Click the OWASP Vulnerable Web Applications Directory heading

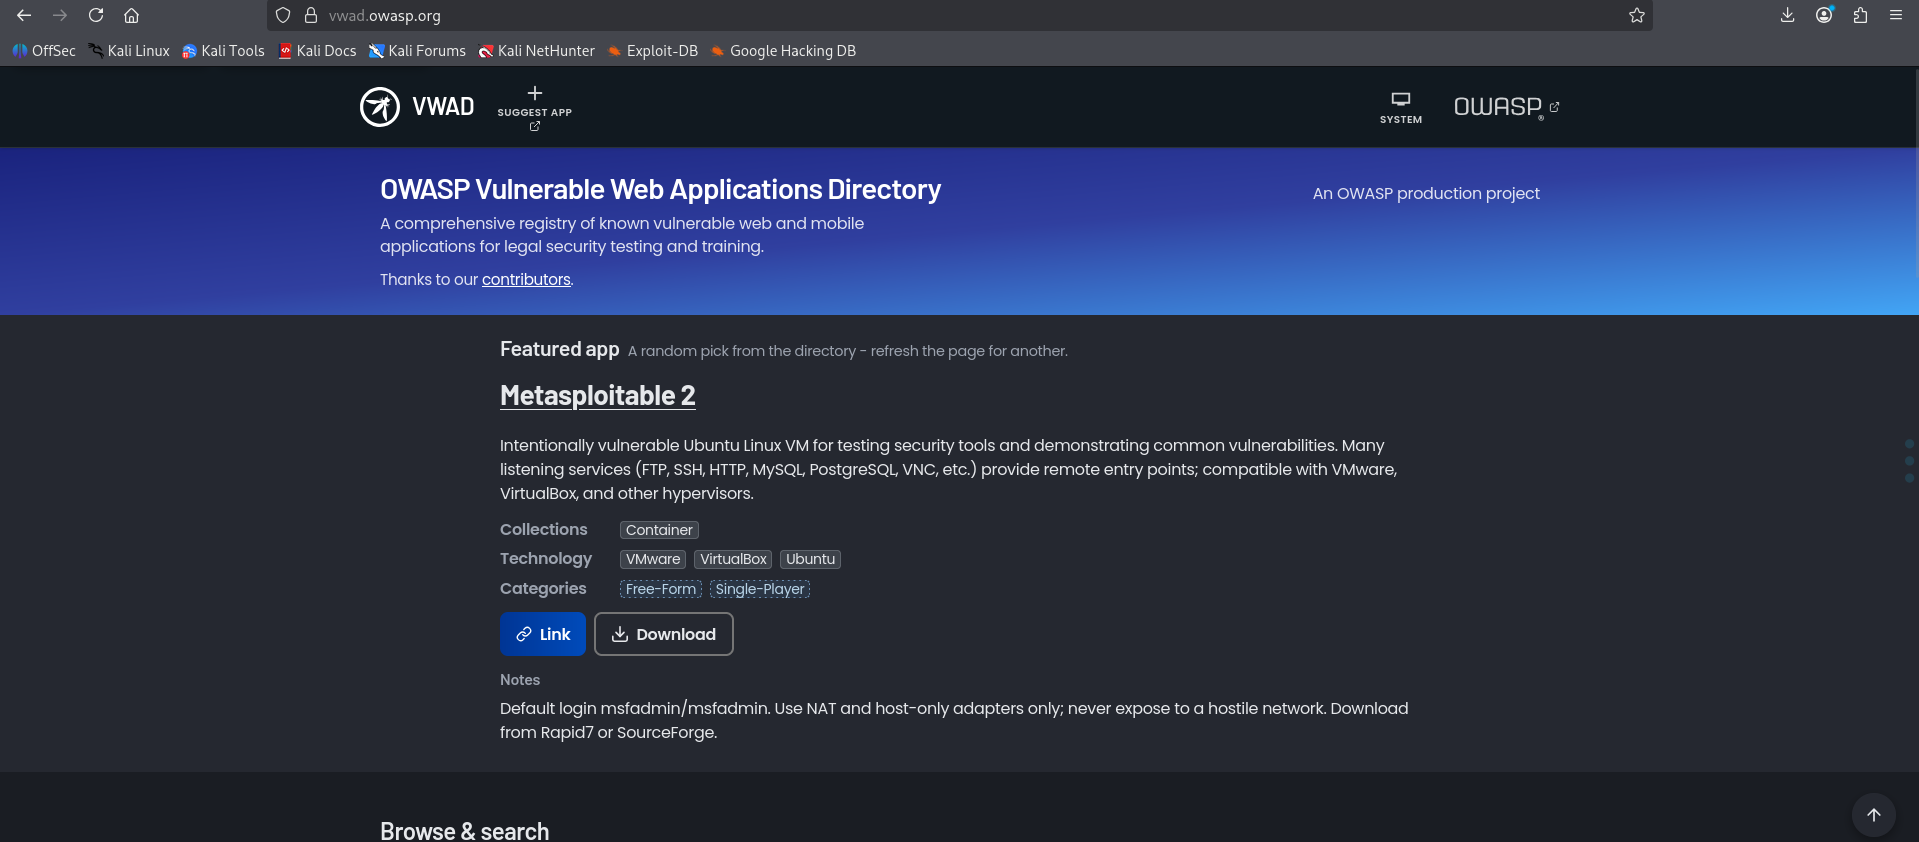pyautogui.click(x=660, y=190)
